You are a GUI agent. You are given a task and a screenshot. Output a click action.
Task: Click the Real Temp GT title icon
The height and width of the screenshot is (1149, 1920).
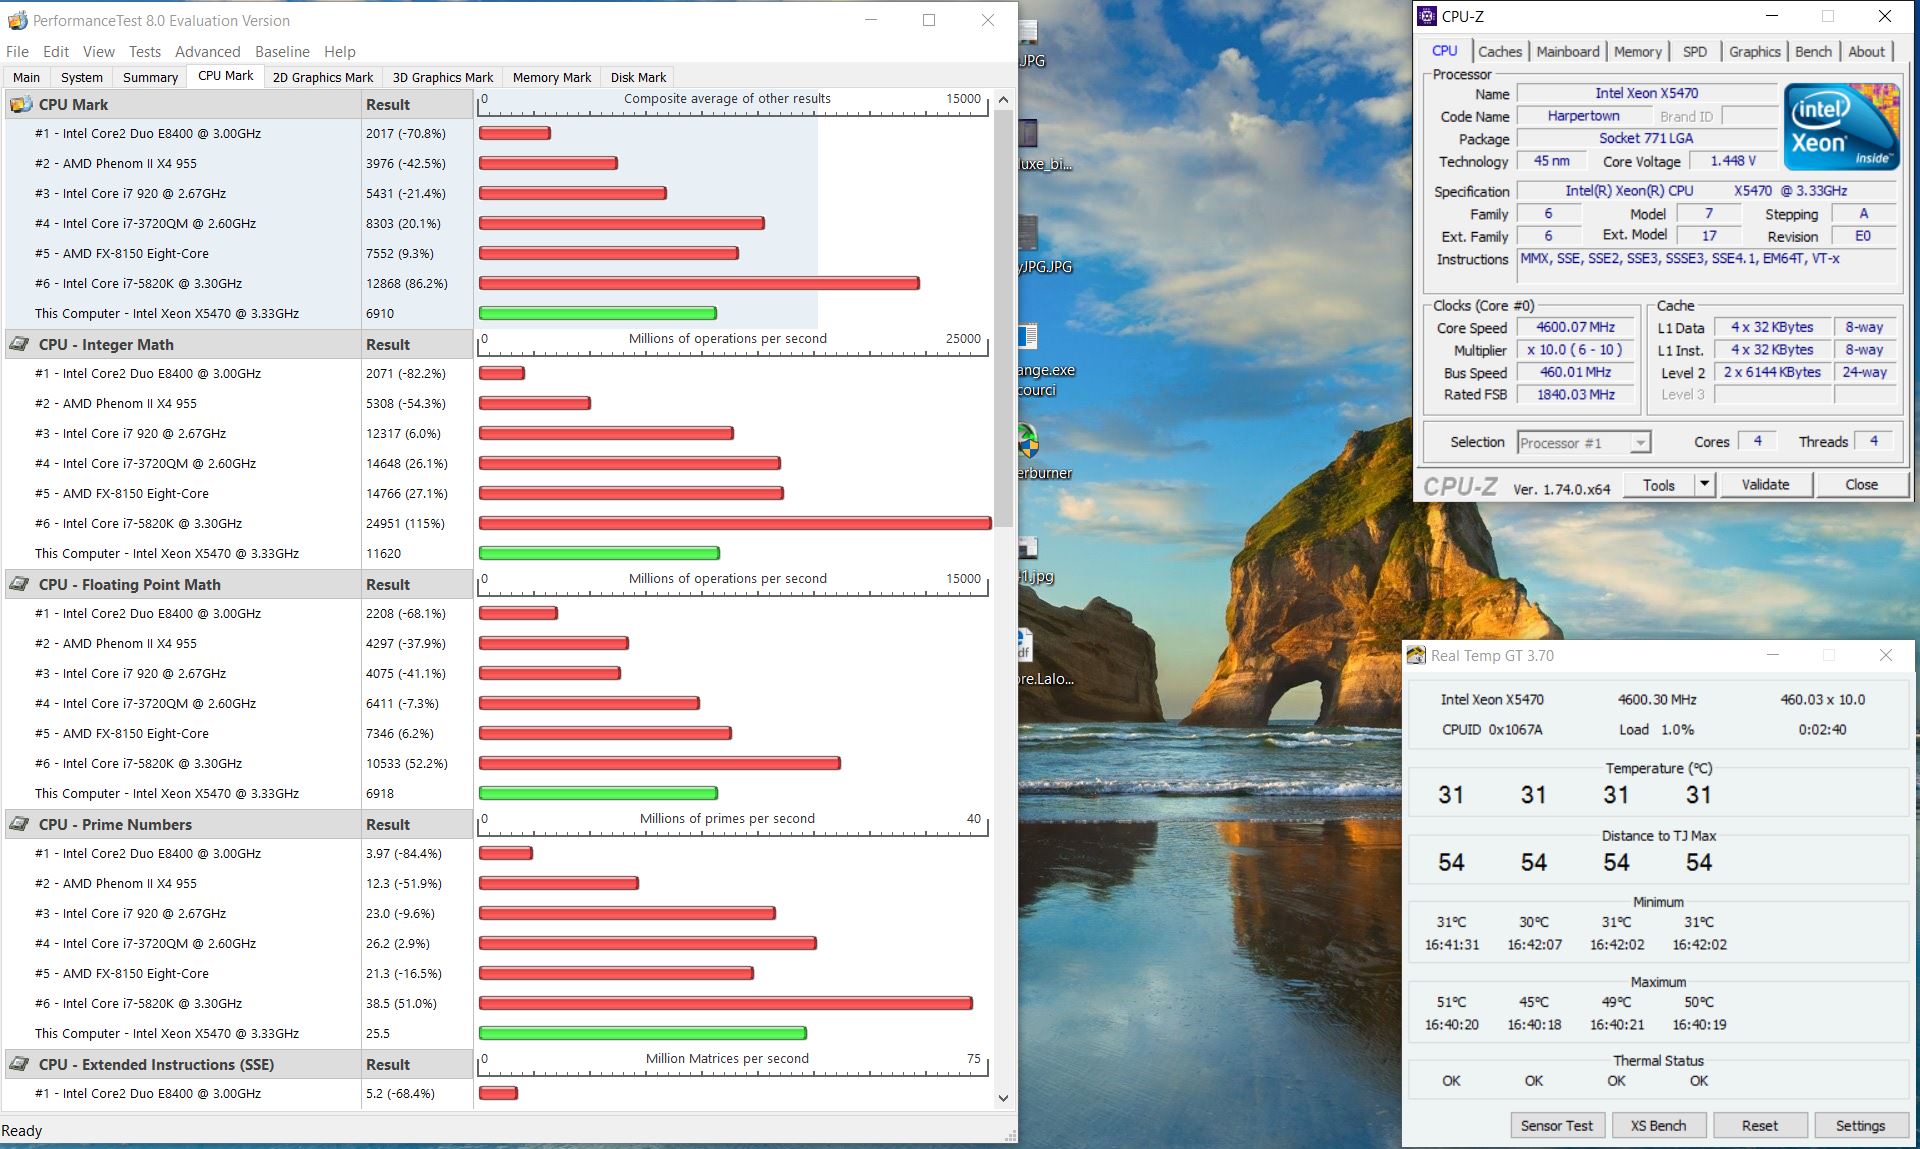point(1416,656)
